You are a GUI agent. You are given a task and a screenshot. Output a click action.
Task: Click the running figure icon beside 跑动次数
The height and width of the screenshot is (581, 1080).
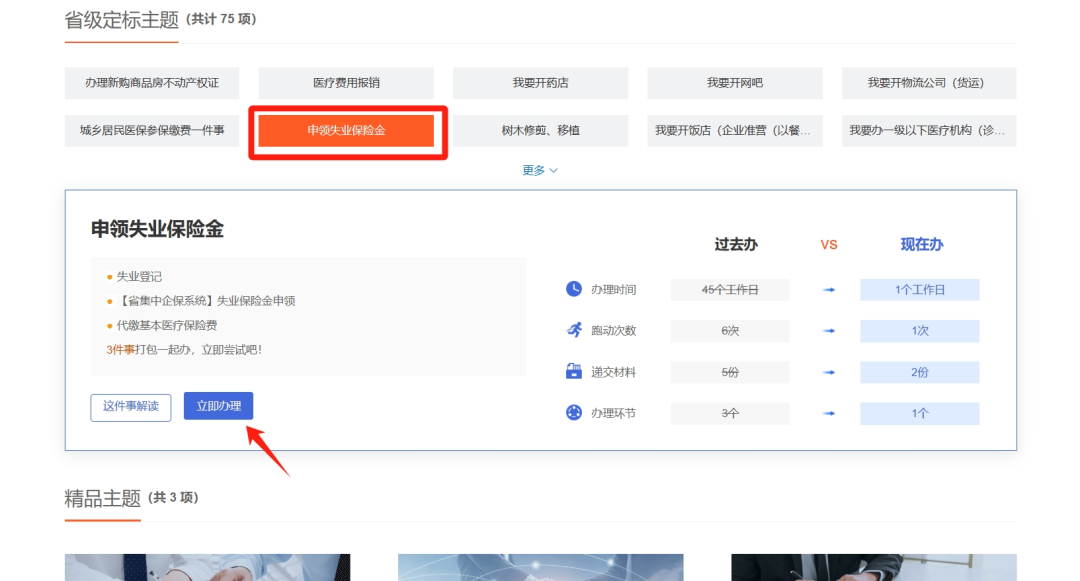[x=574, y=330]
